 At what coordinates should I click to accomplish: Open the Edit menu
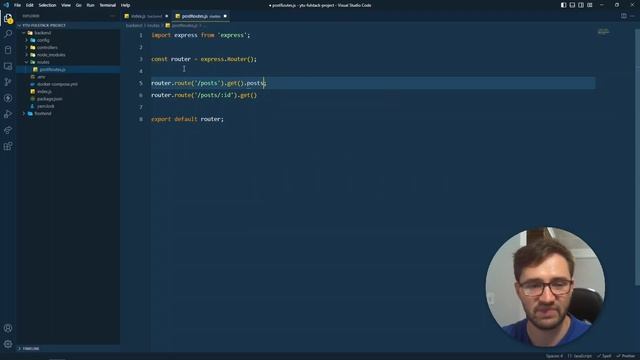[x=30, y=5]
